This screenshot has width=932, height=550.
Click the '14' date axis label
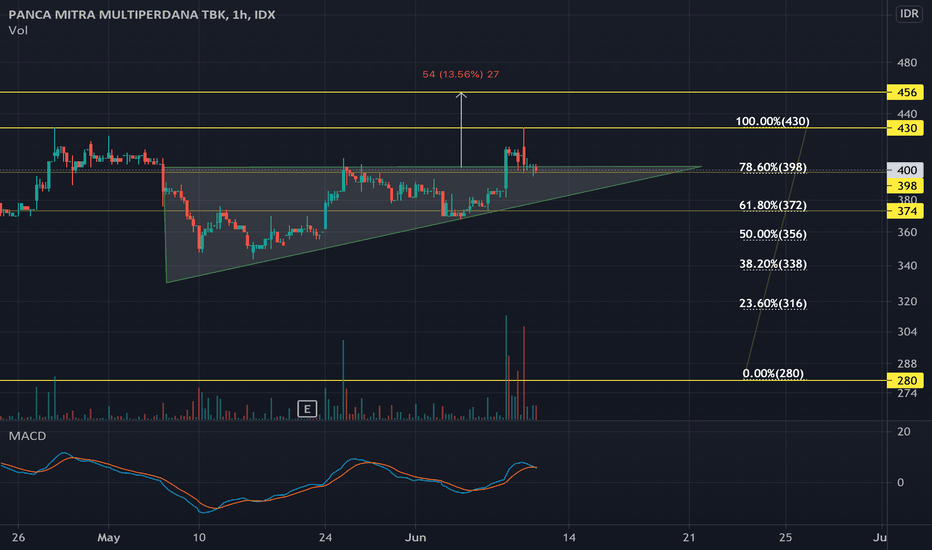(569, 538)
